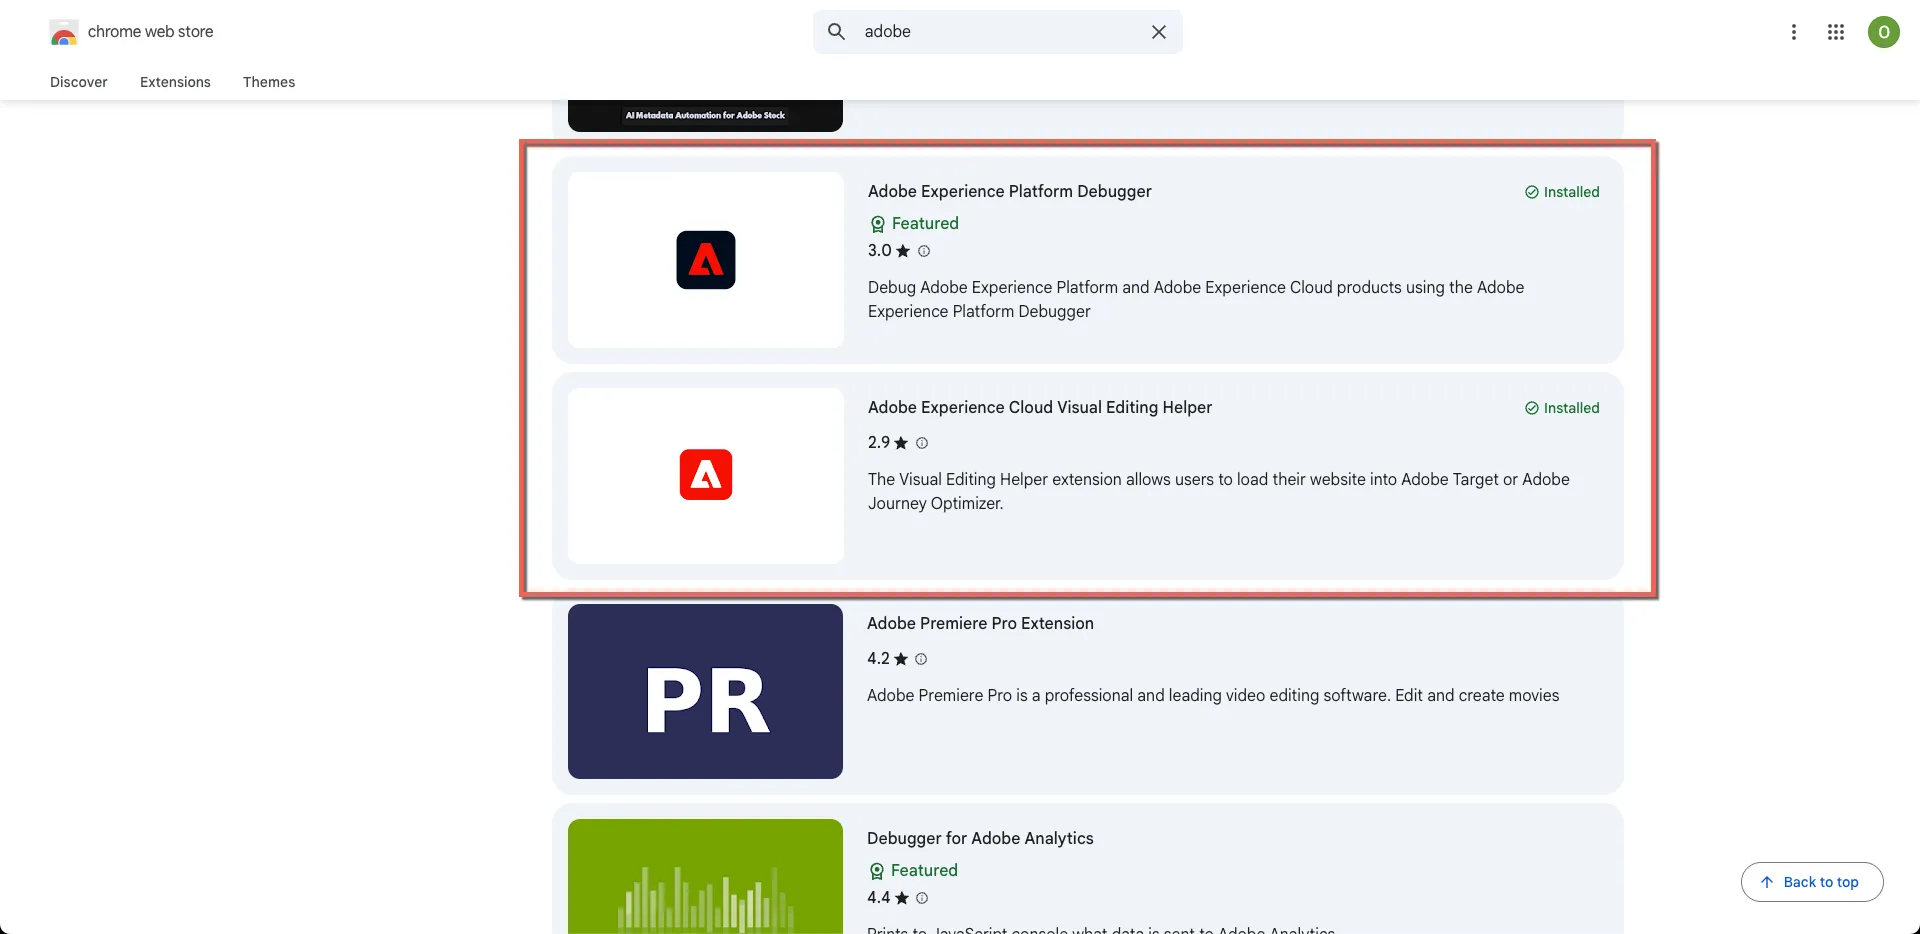
Task: Click the chrome web store title text
Action: [151, 32]
